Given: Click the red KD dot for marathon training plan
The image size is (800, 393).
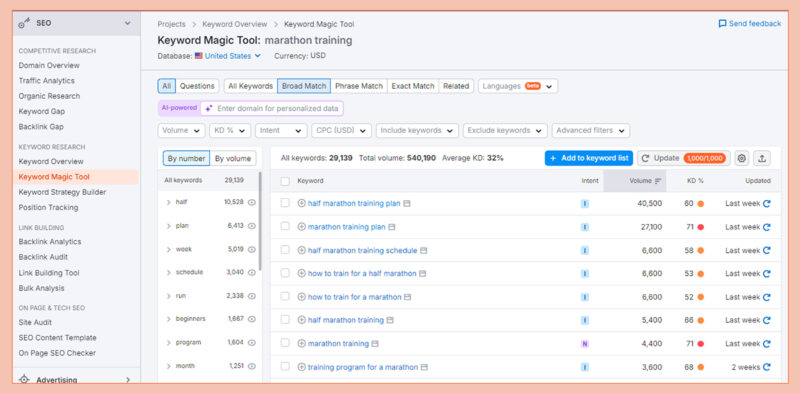Looking at the screenshot, I should click(x=701, y=227).
